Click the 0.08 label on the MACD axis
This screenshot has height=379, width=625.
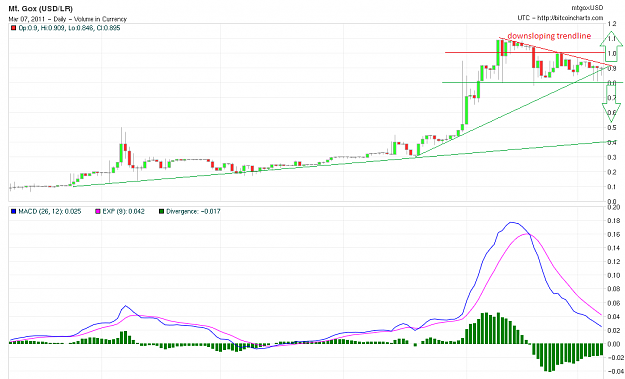point(615,289)
